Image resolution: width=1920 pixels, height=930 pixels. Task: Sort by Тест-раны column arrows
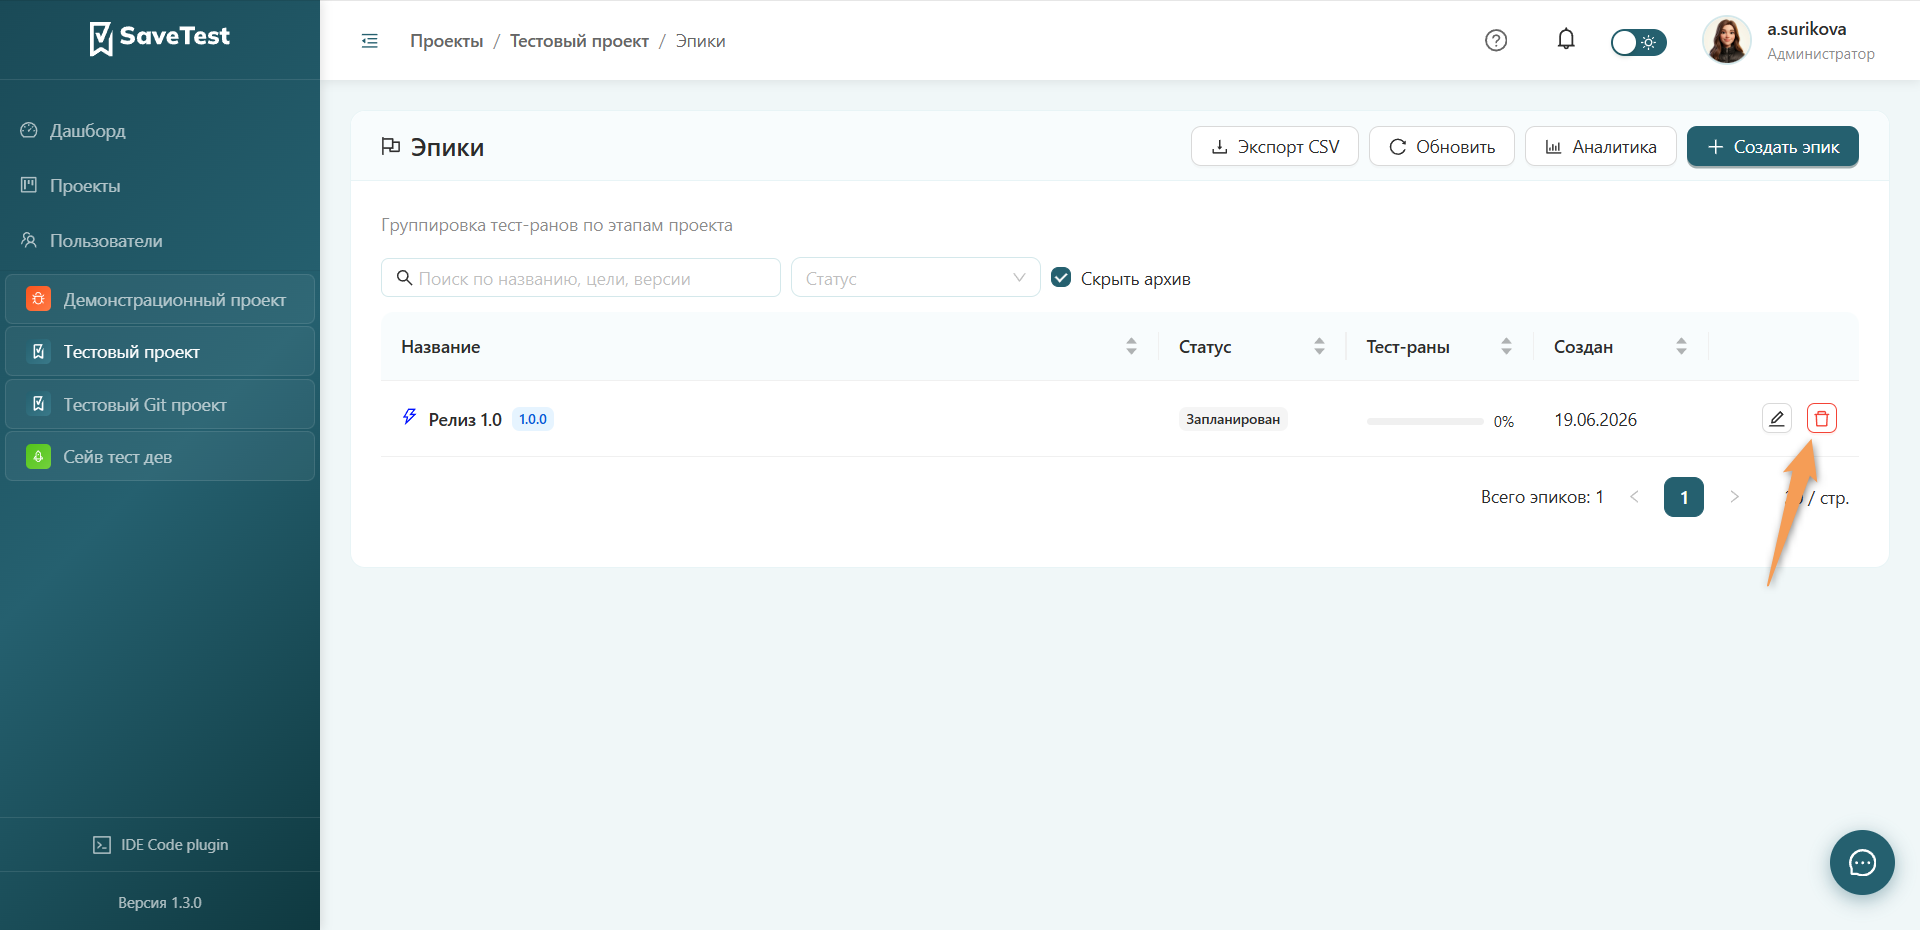[1506, 346]
